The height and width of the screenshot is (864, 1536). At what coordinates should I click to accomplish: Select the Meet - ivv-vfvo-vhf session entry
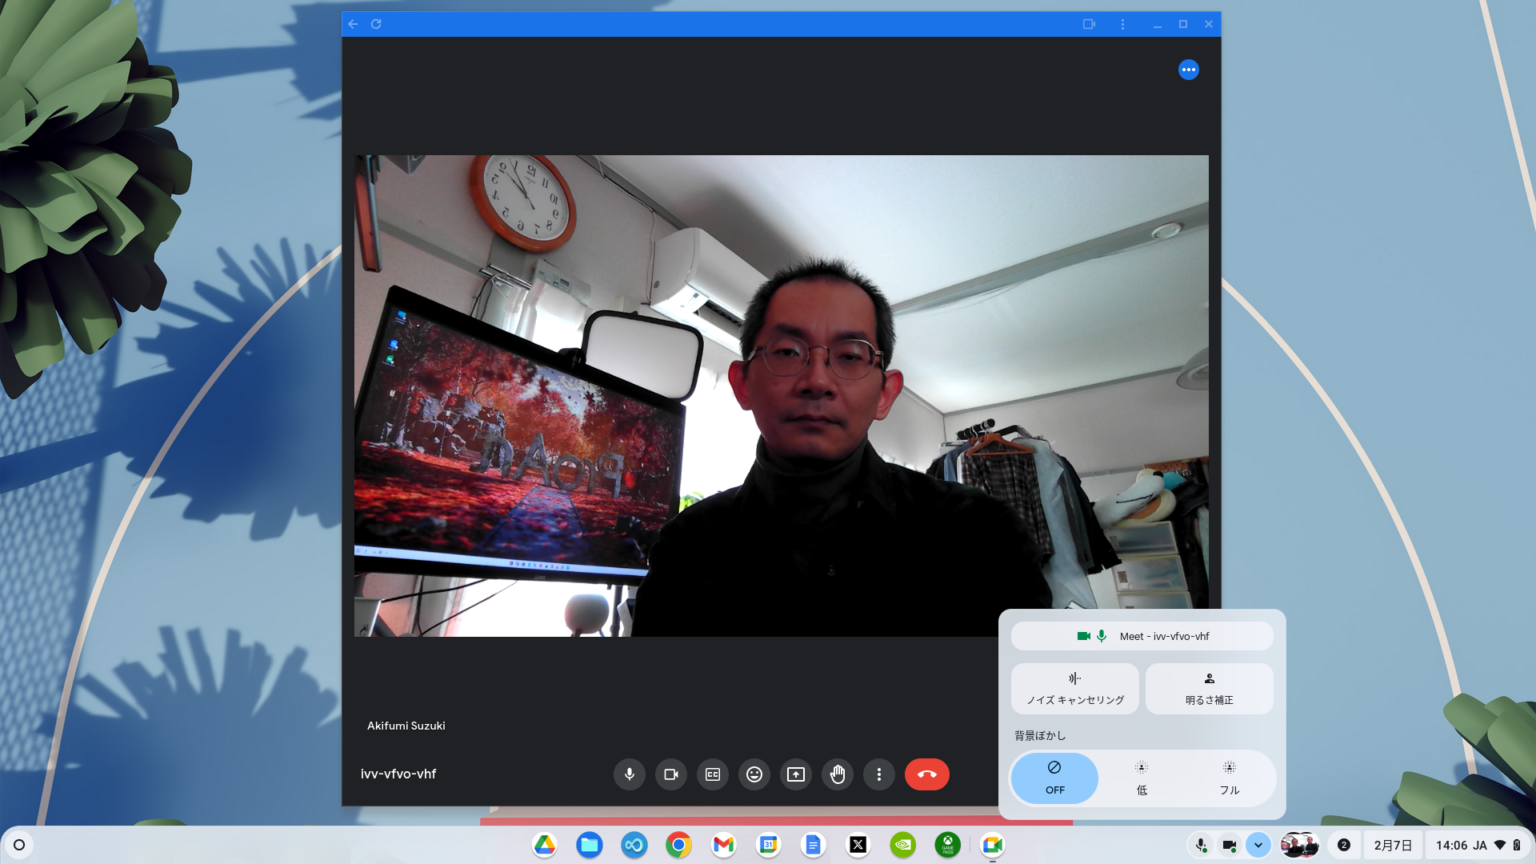pyautogui.click(x=1142, y=635)
